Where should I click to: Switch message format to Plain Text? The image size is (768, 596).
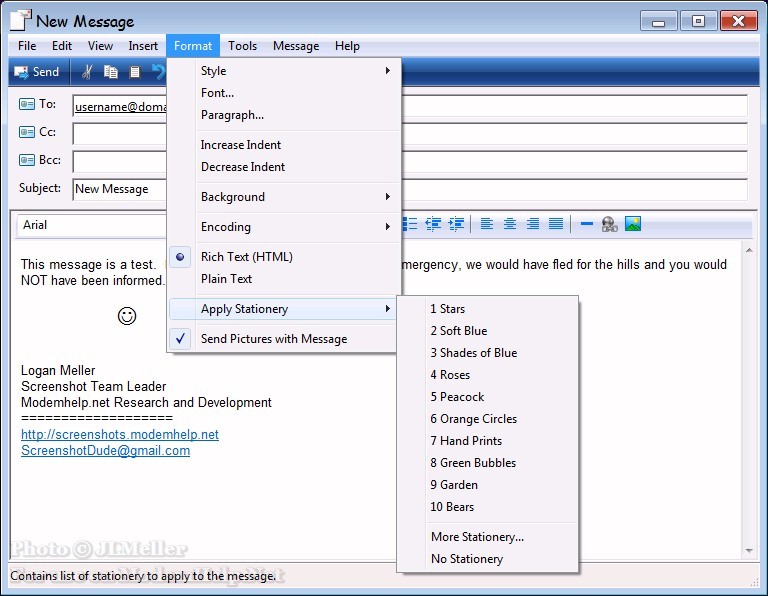tap(226, 279)
